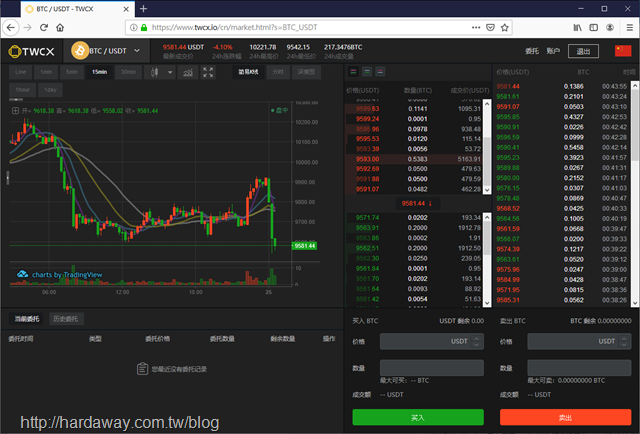Click the 9571.74 buy order row price
640x434 pixels.
tap(367, 218)
